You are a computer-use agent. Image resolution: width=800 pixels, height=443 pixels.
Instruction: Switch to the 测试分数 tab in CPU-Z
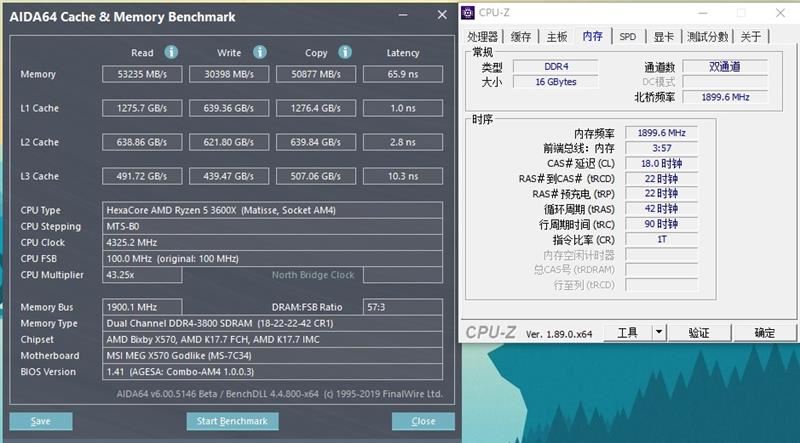coord(707,37)
